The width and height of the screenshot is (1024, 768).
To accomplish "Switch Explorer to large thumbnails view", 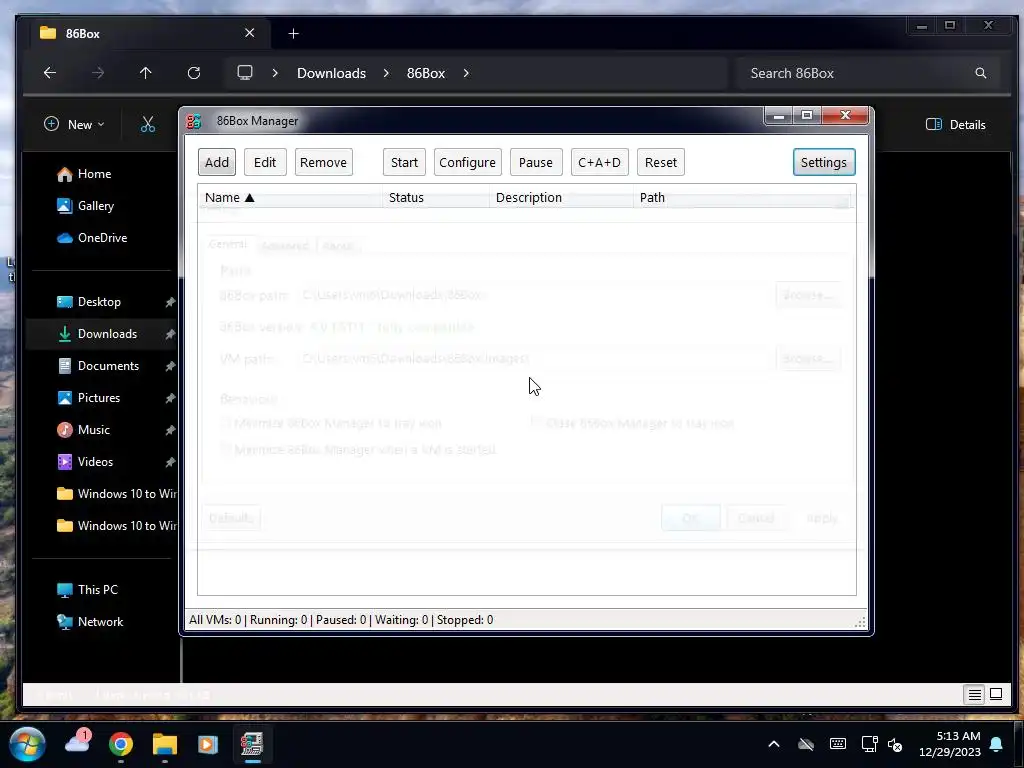I will point(996,694).
